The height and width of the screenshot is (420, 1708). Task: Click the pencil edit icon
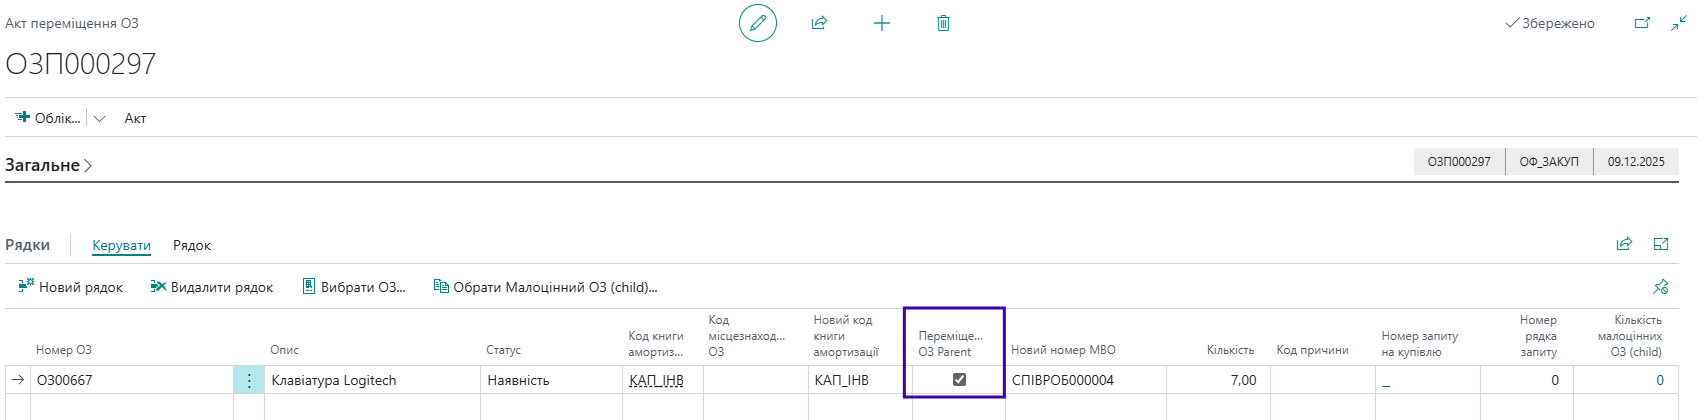[x=757, y=23]
